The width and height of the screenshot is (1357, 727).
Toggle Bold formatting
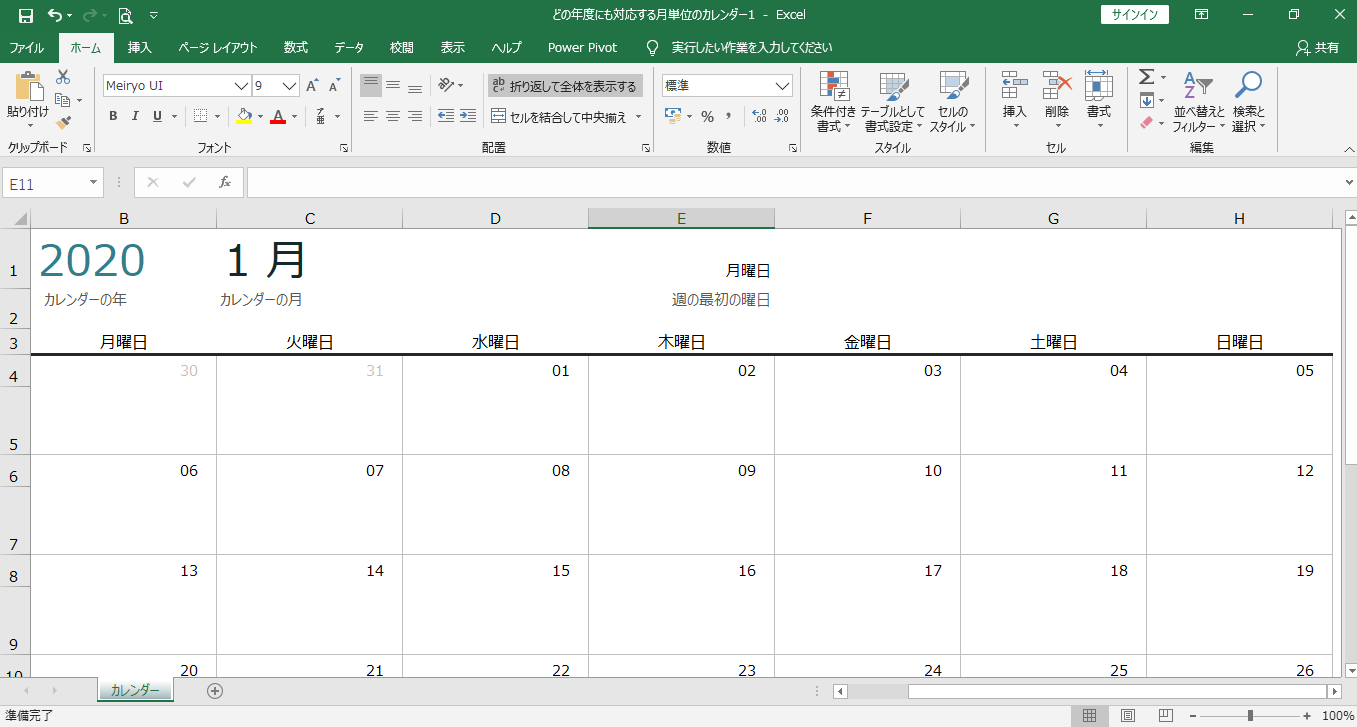113,116
